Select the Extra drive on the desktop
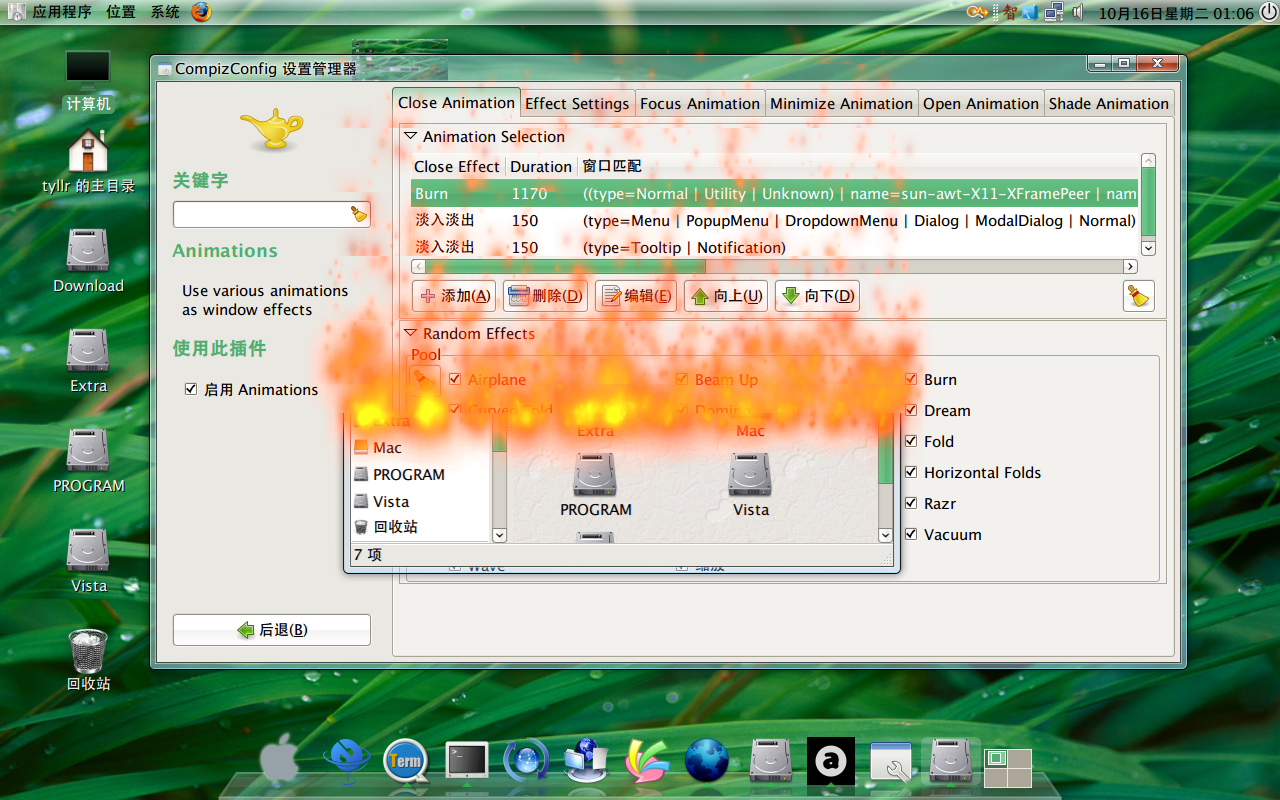The width and height of the screenshot is (1280, 800). pos(88,360)
